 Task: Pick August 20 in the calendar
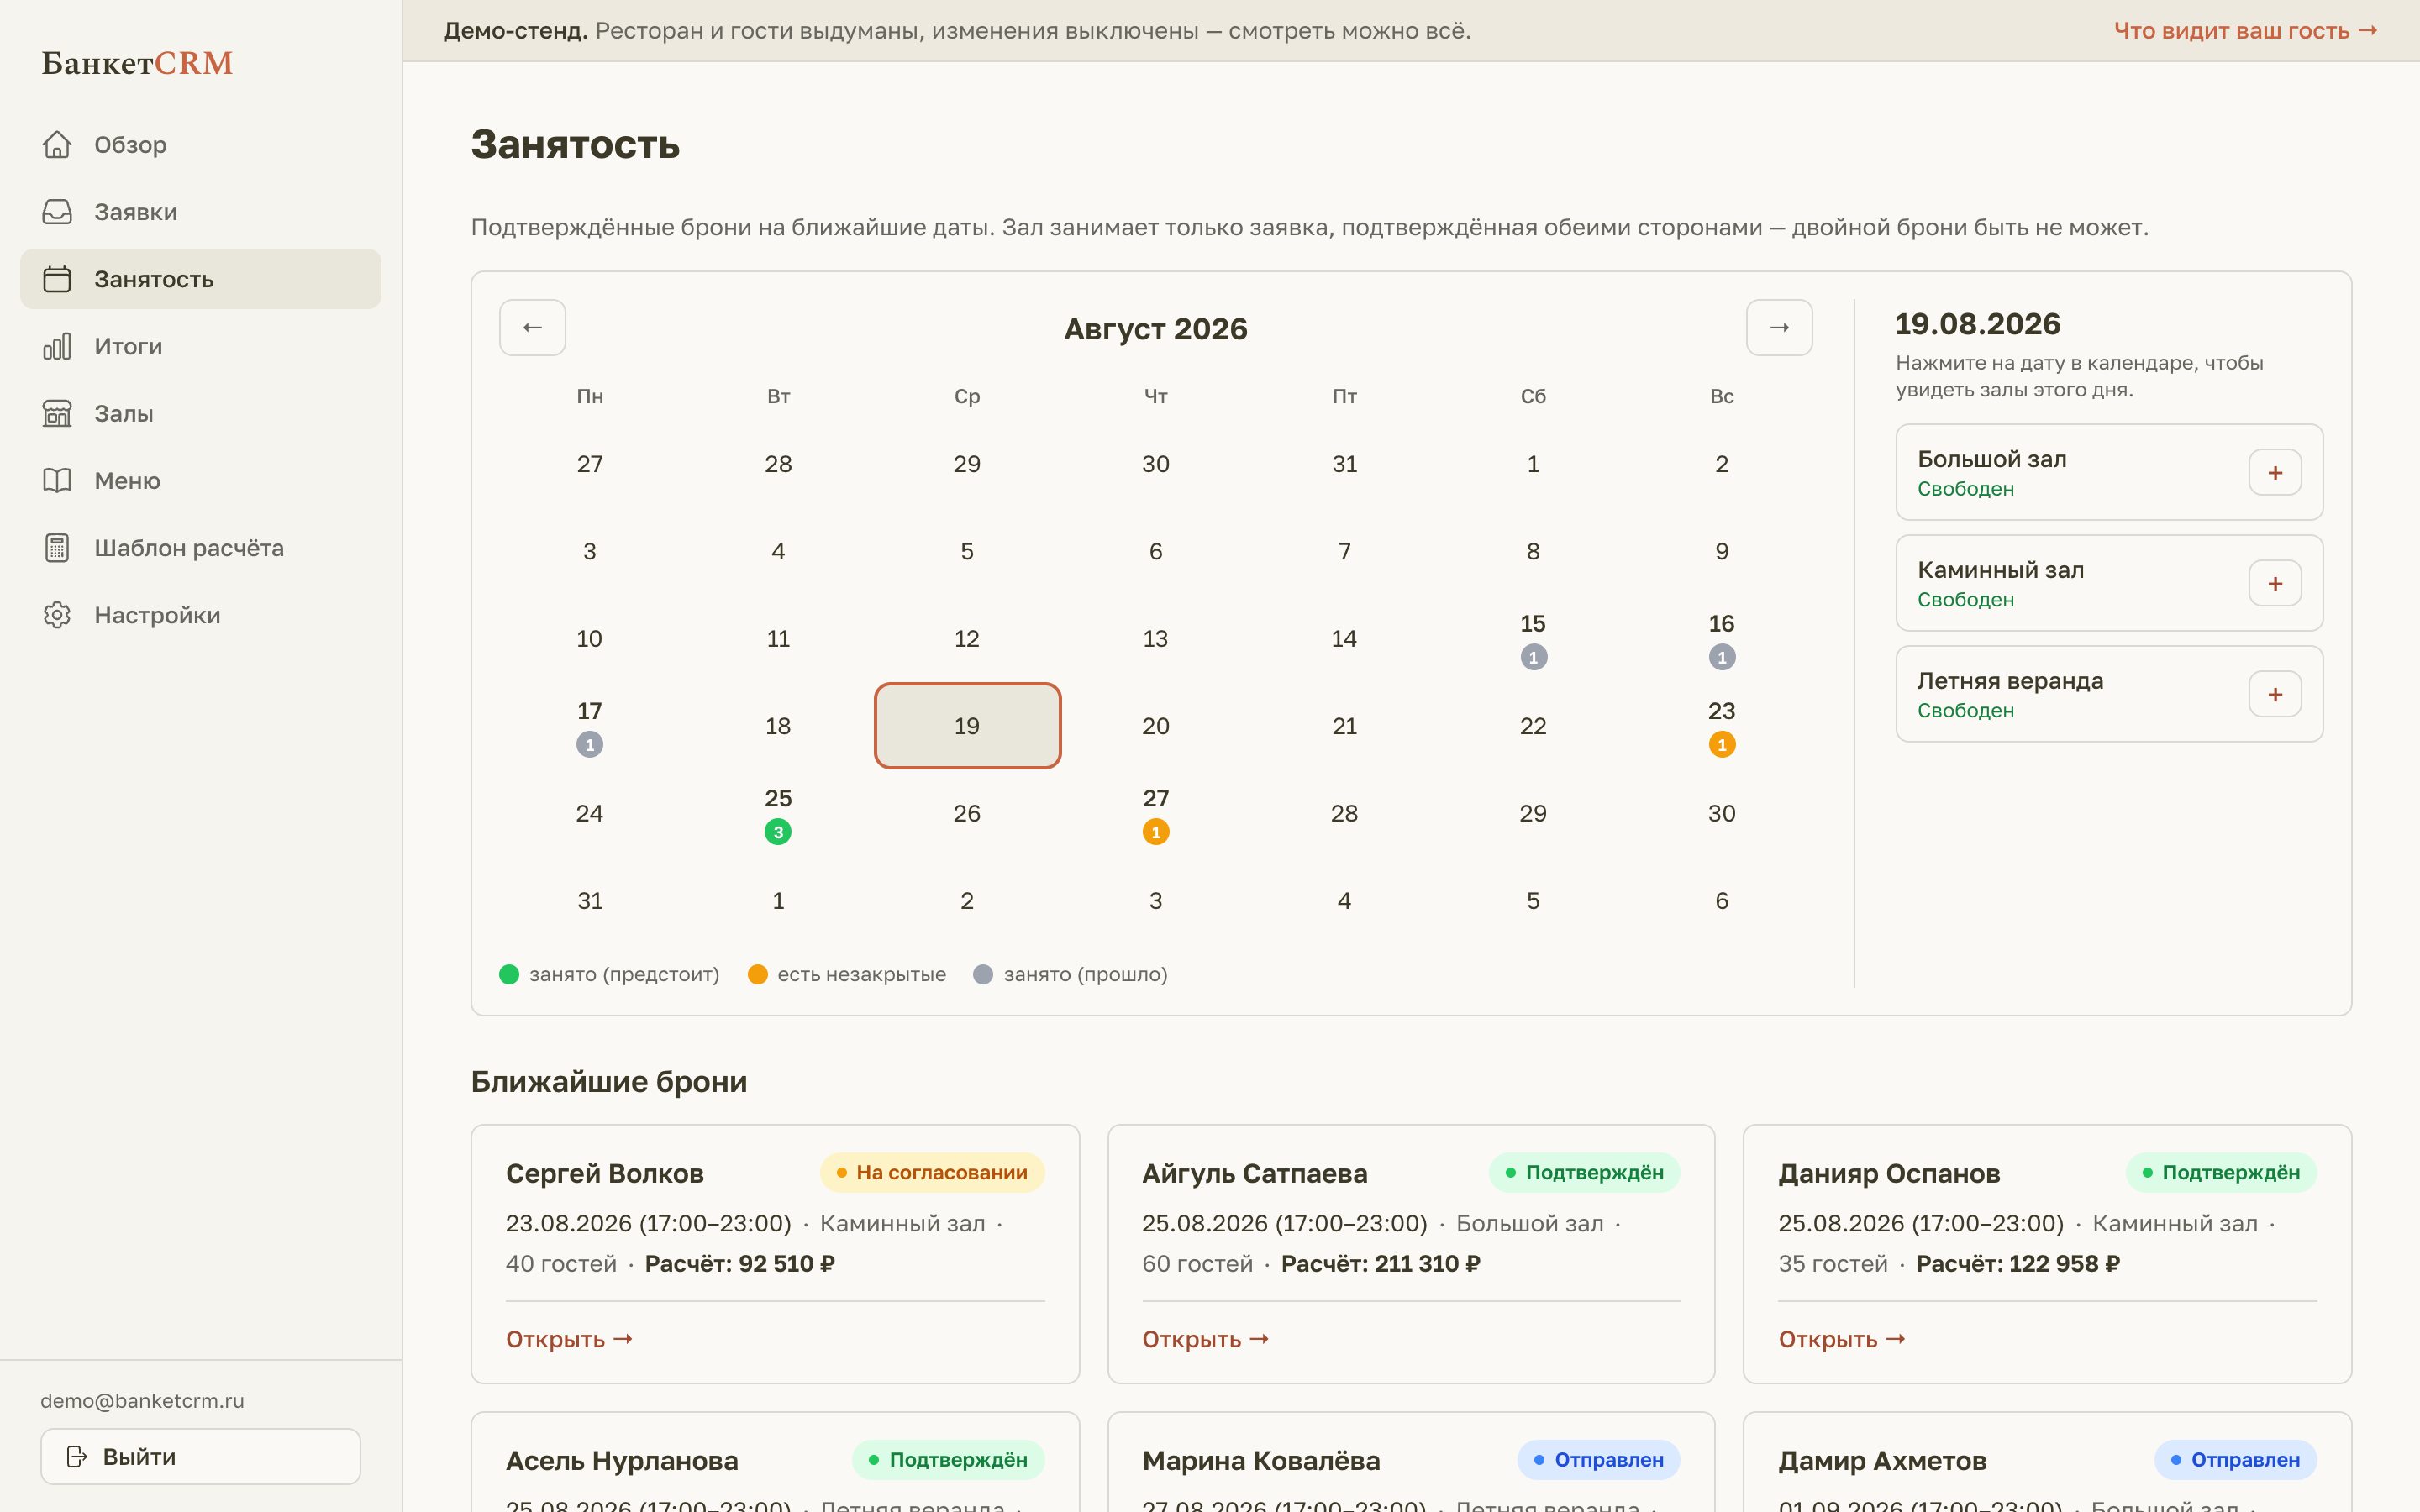coord(1156,726)
